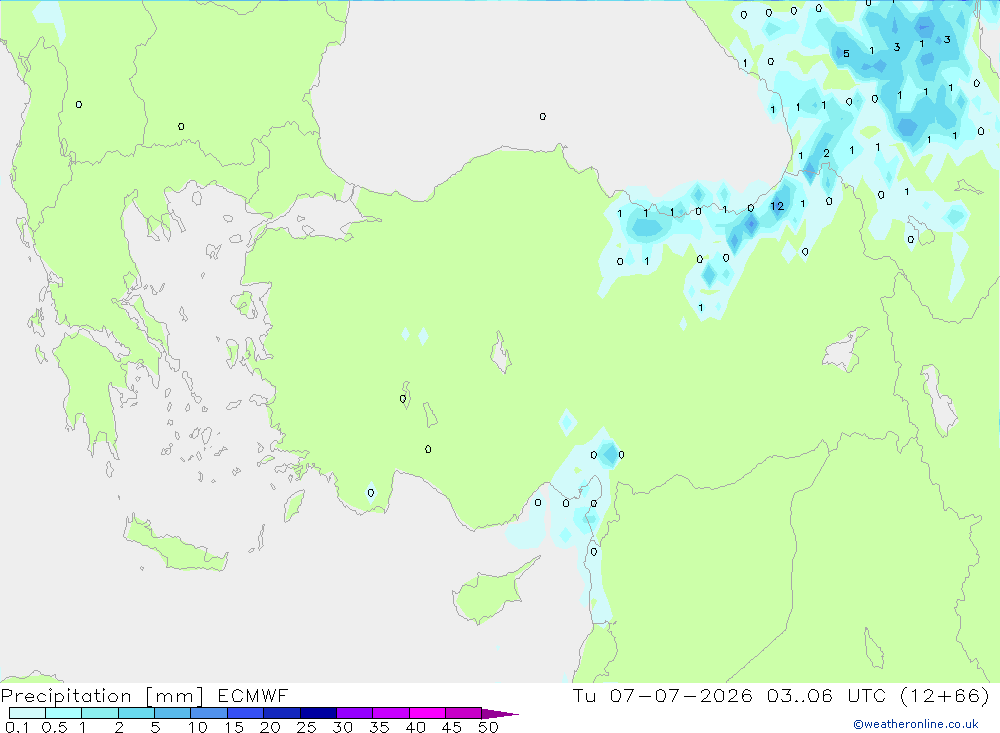Click the '40' legend scale label
The image size is (1000, 733).
click(415, 727)
